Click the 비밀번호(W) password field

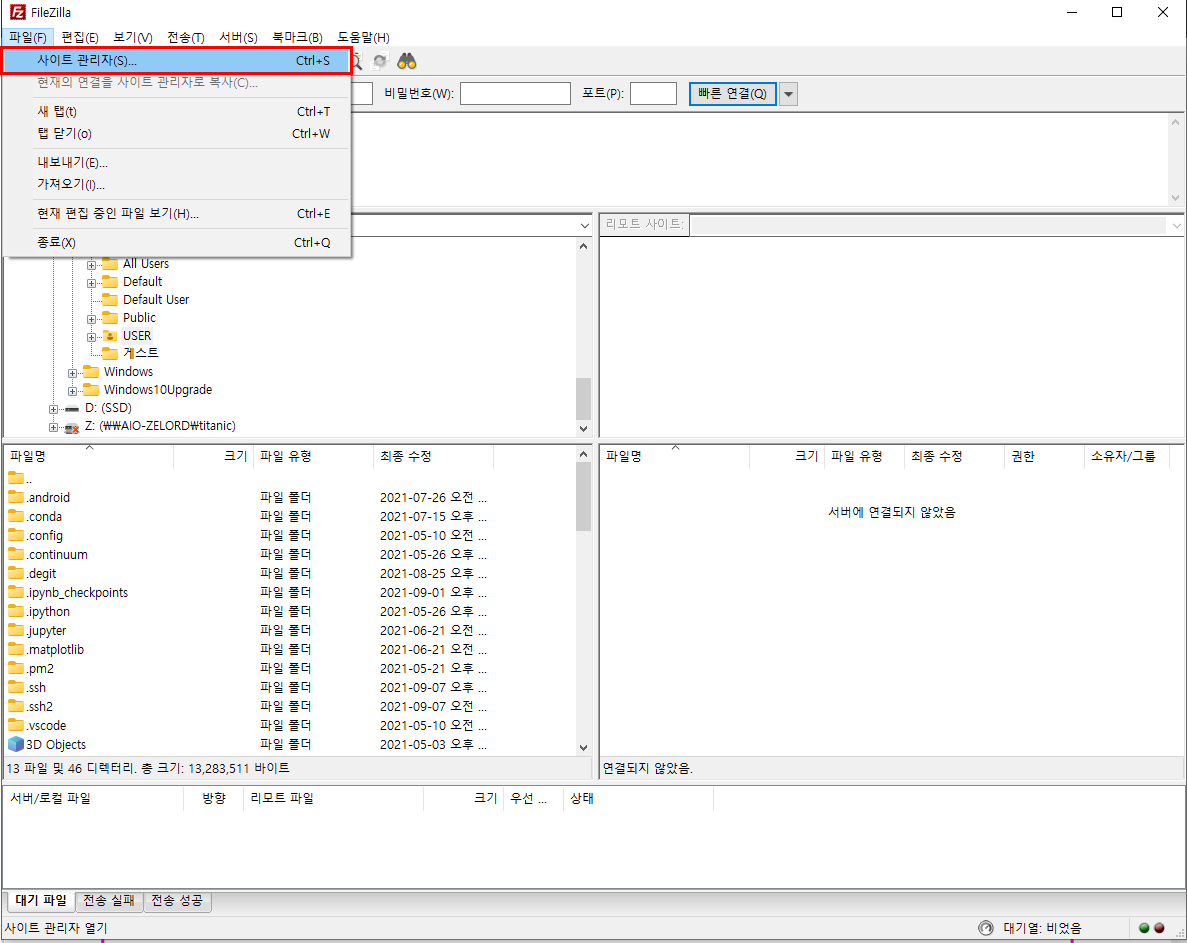coord(515,94)
